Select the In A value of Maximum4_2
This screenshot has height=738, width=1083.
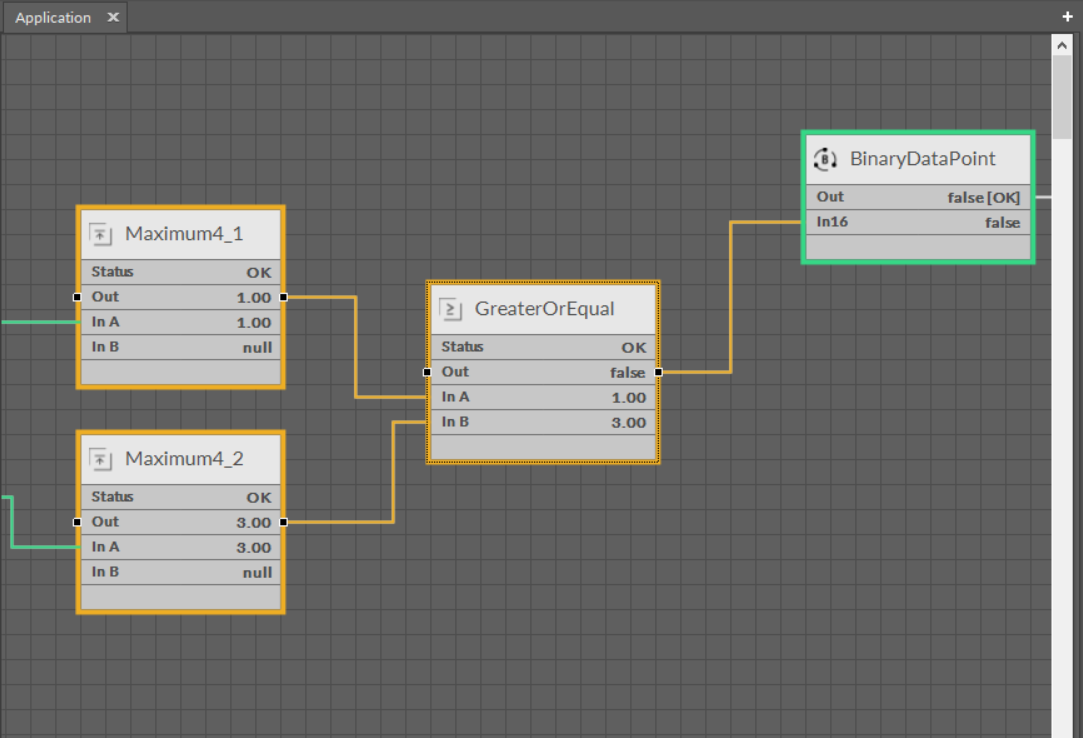[253, 548]
